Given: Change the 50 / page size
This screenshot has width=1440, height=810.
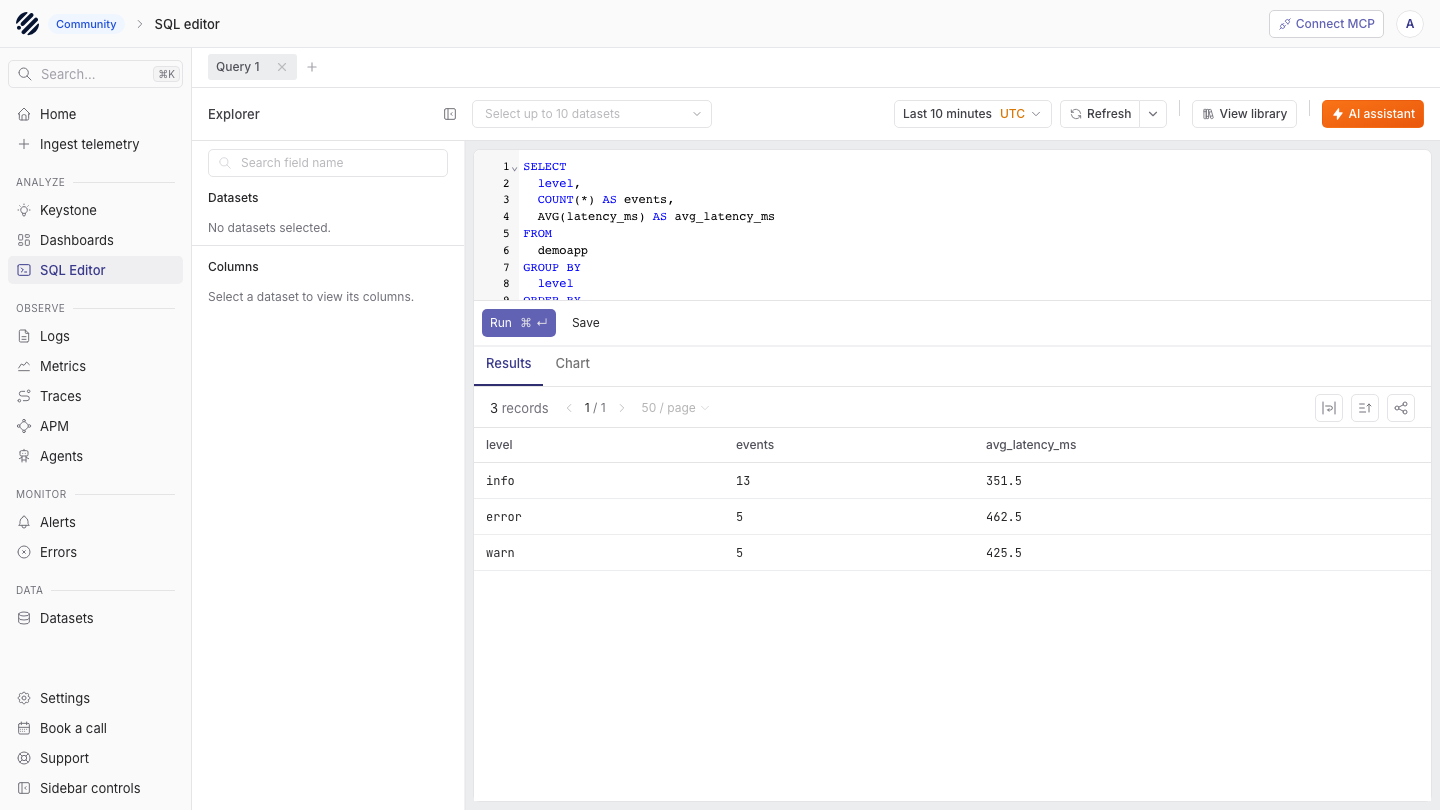Looking at the screenshot, I should [675, 408].
